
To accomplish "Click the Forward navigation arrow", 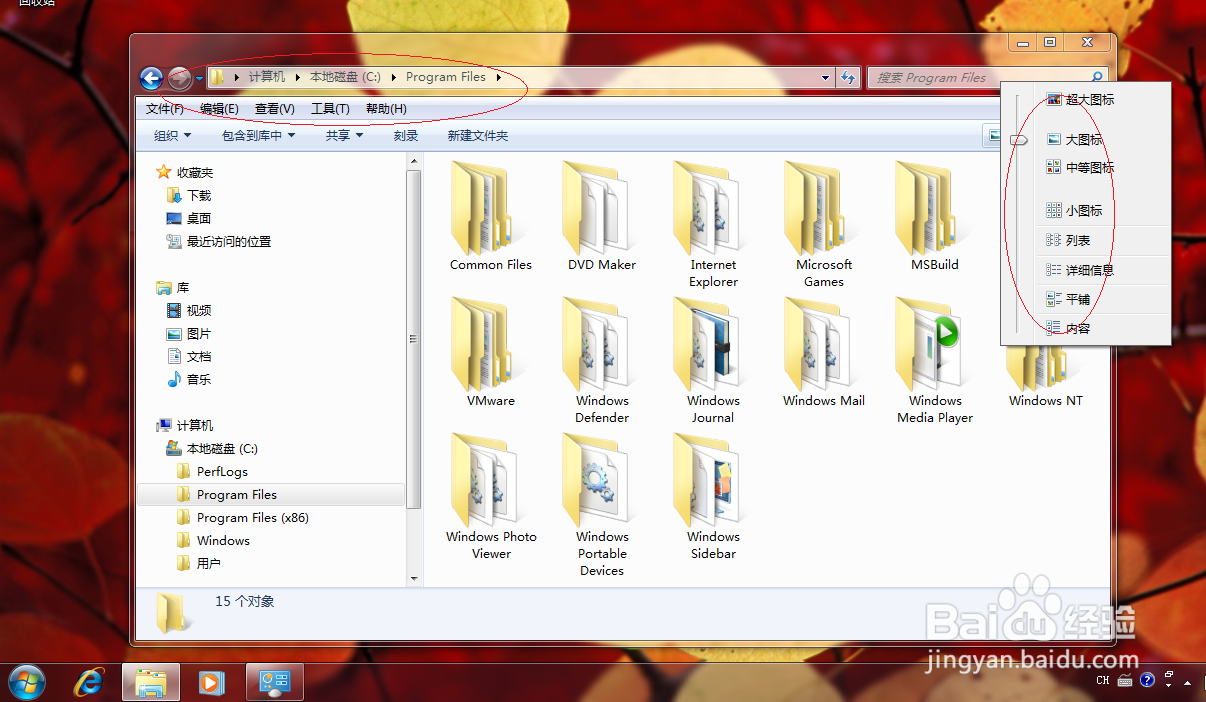I will click(179, 78).
